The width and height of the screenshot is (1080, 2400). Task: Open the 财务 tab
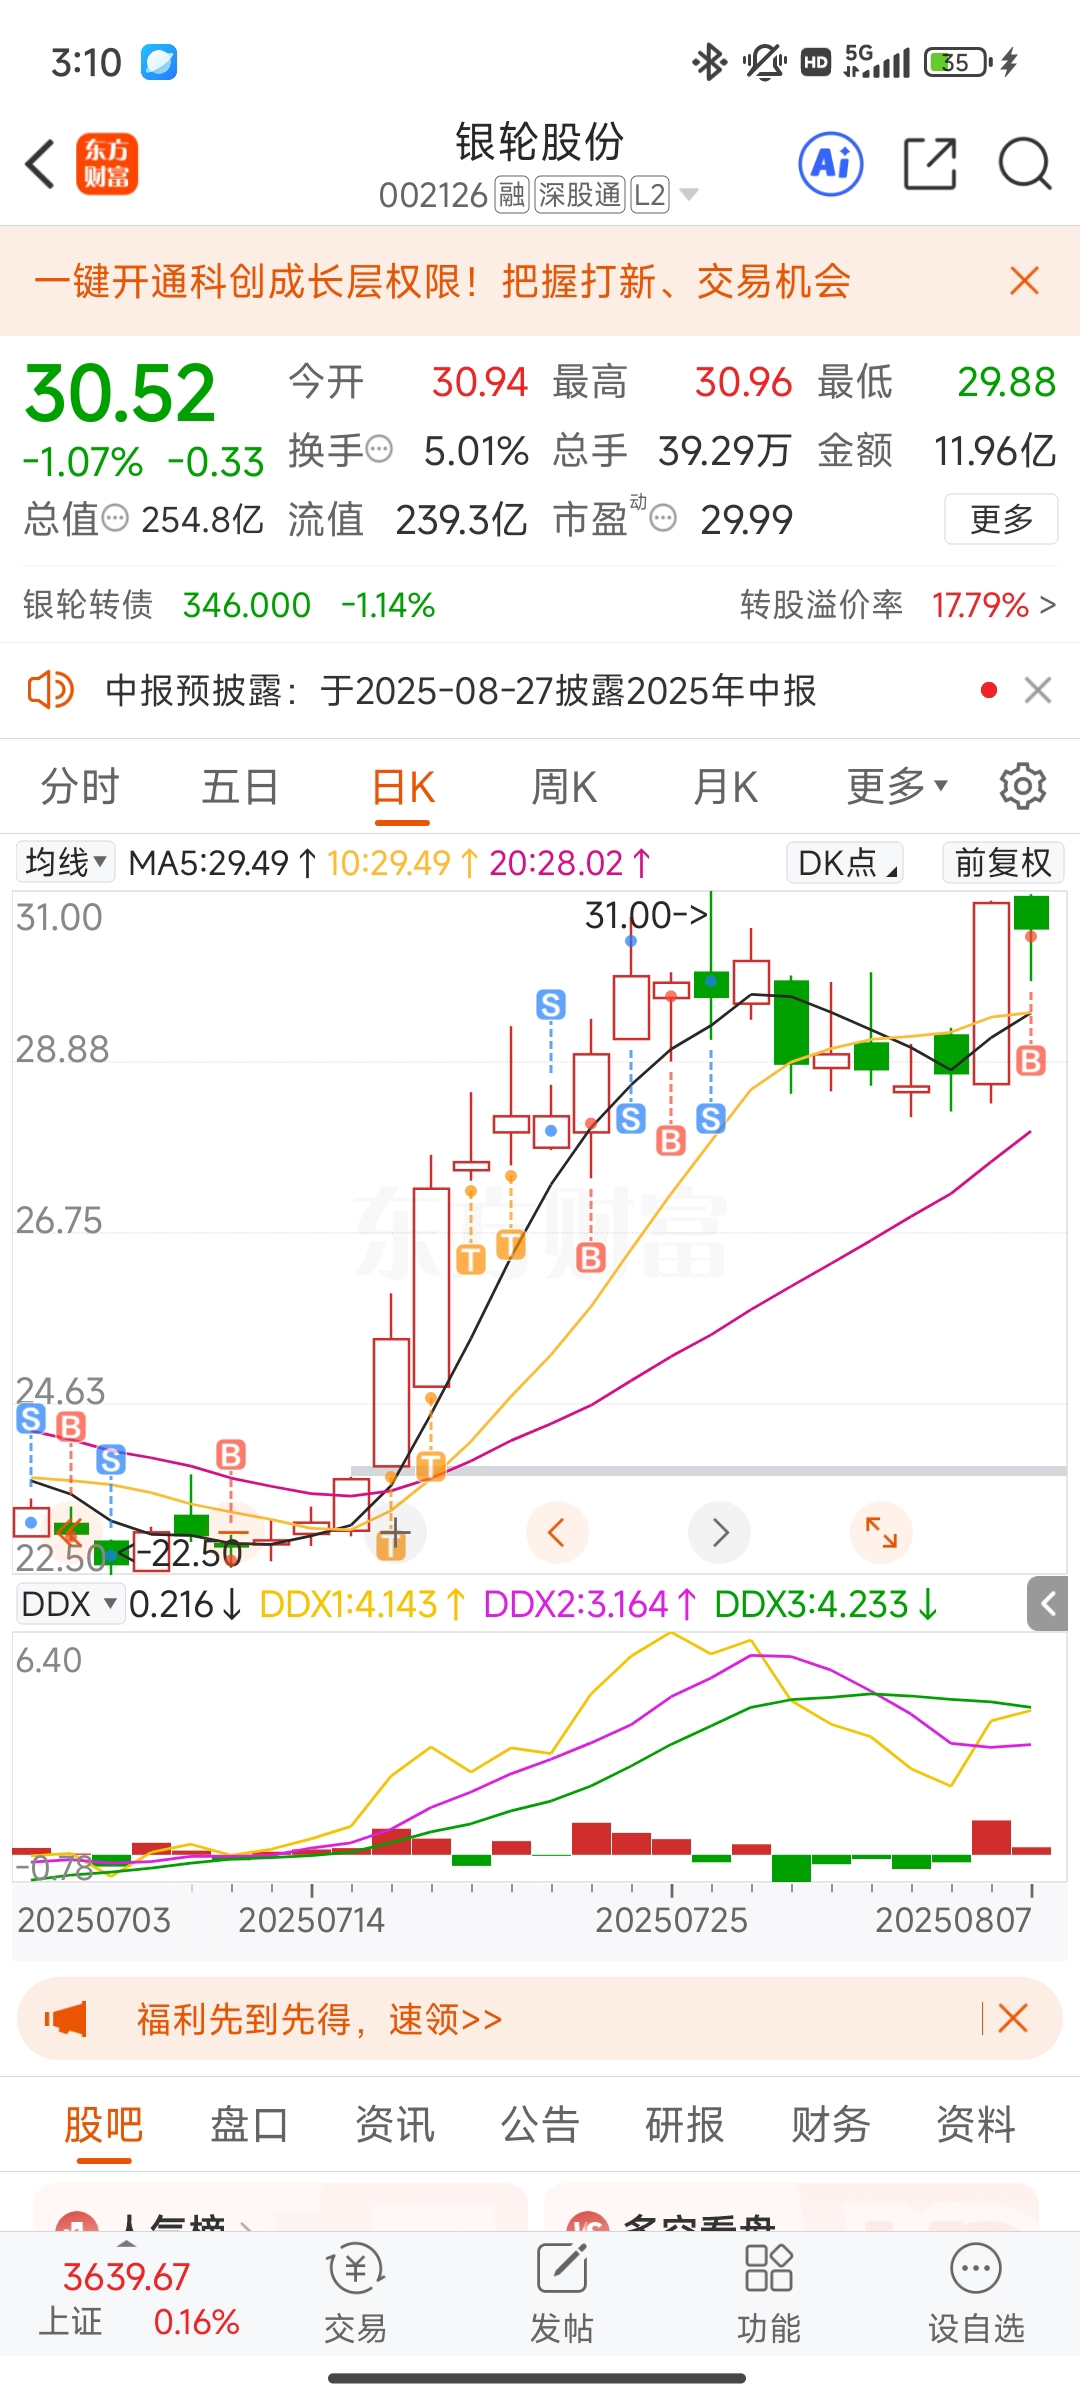pyautogui.click(x=831, y=2124)
